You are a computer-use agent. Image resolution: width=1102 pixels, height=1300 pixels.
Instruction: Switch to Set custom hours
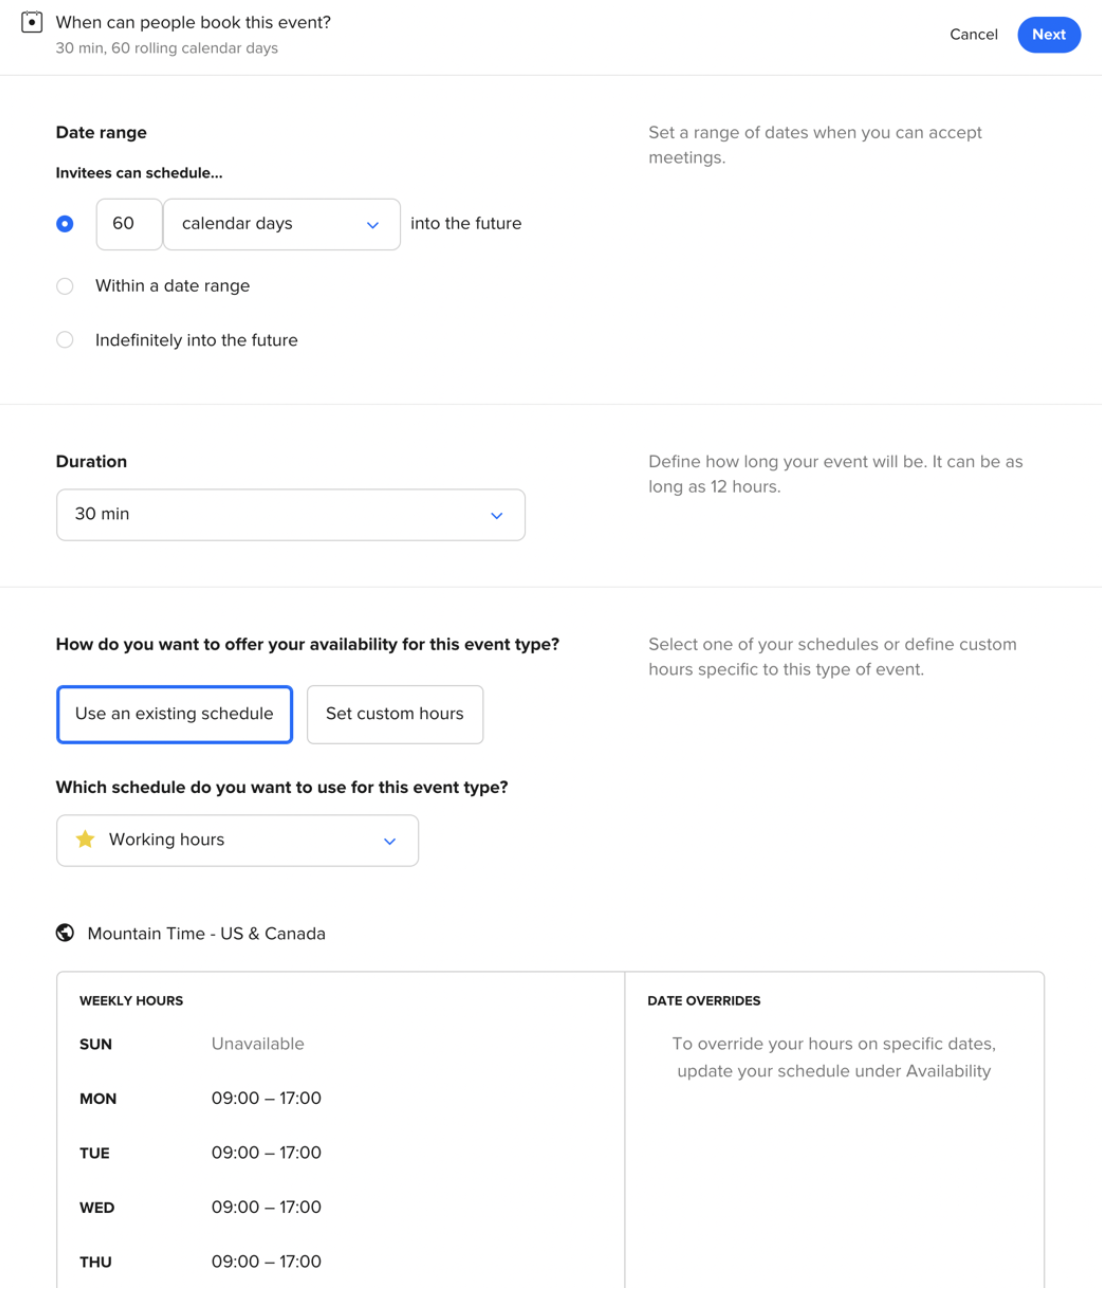[394, 714]
